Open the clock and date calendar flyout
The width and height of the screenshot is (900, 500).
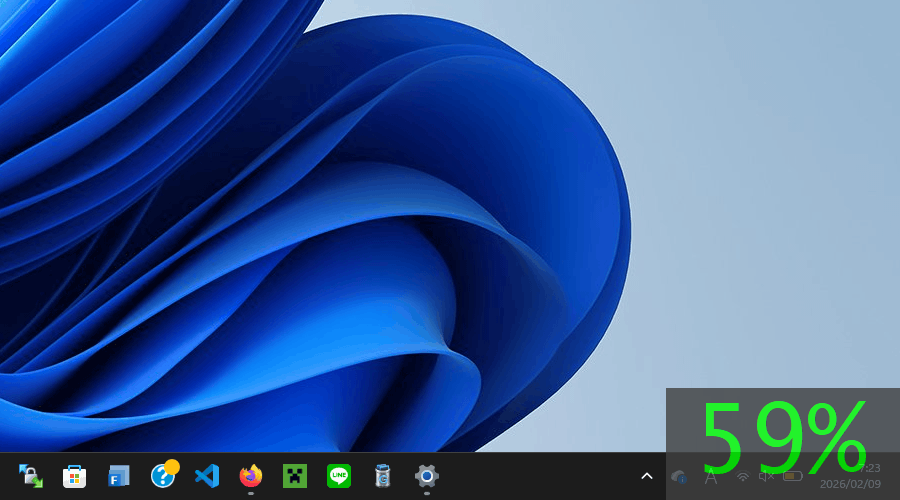850,476
